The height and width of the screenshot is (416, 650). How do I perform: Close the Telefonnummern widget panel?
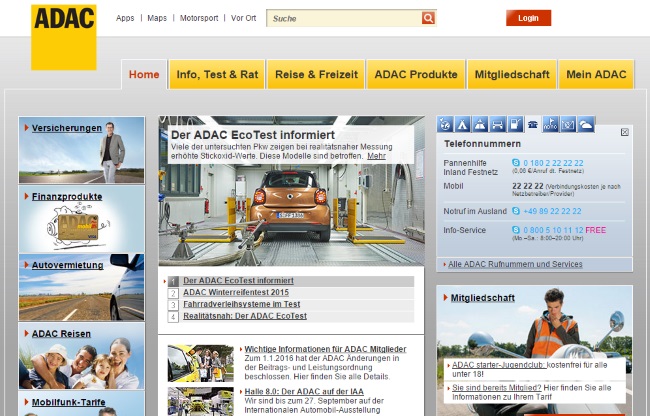click(625, 132)
